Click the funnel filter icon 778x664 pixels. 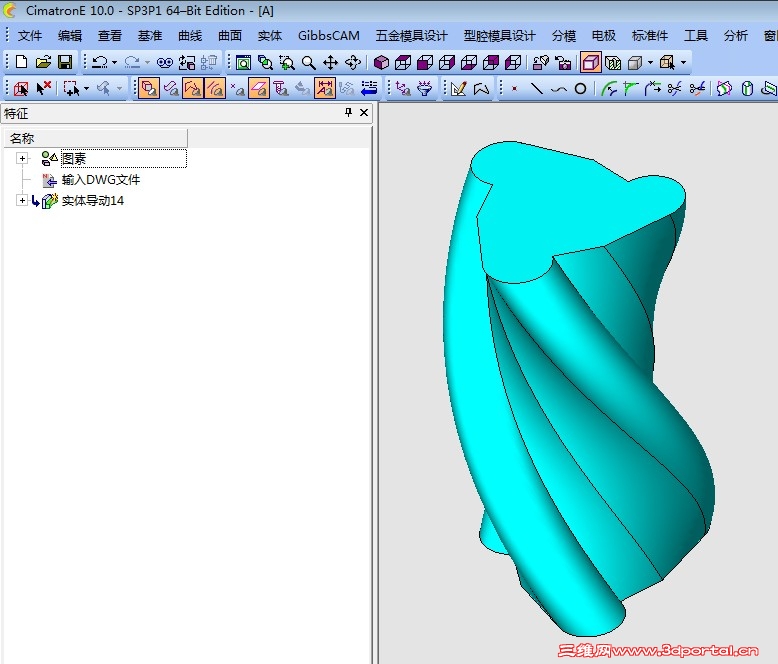tap(425, 89)
